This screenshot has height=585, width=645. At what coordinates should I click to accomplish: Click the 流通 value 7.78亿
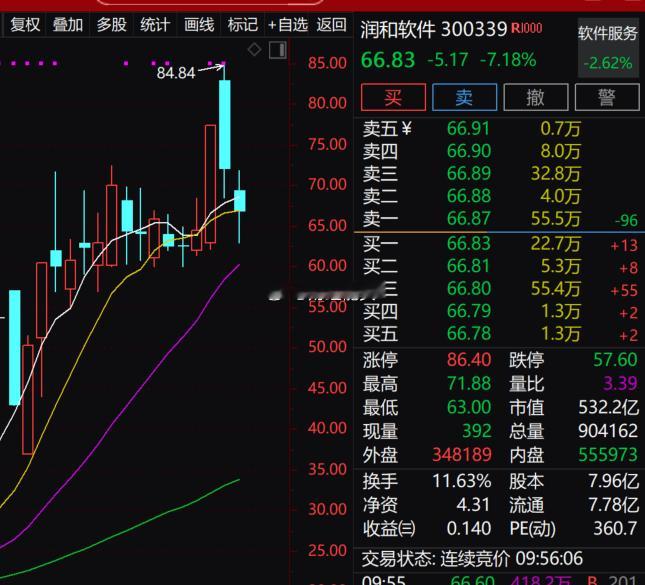tap(613, 504)
